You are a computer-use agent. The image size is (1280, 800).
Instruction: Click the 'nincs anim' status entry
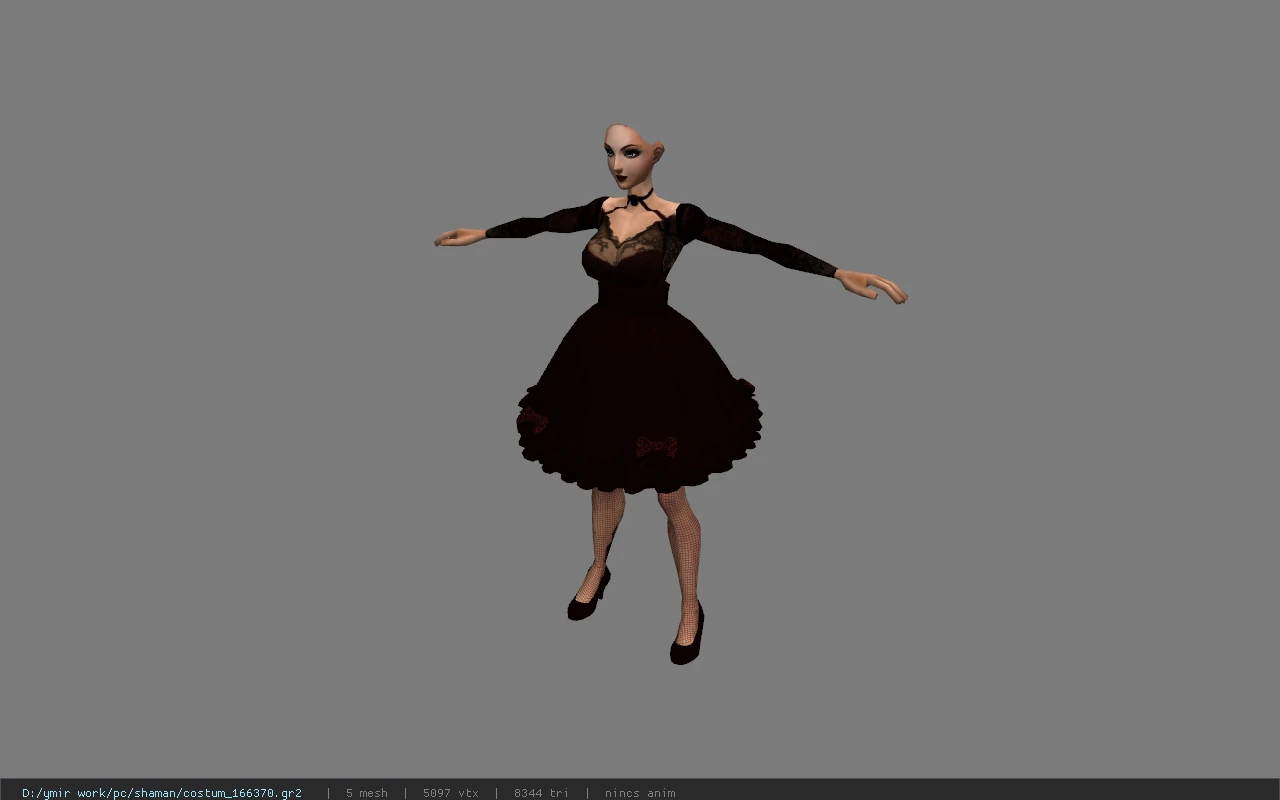(640, 793)
